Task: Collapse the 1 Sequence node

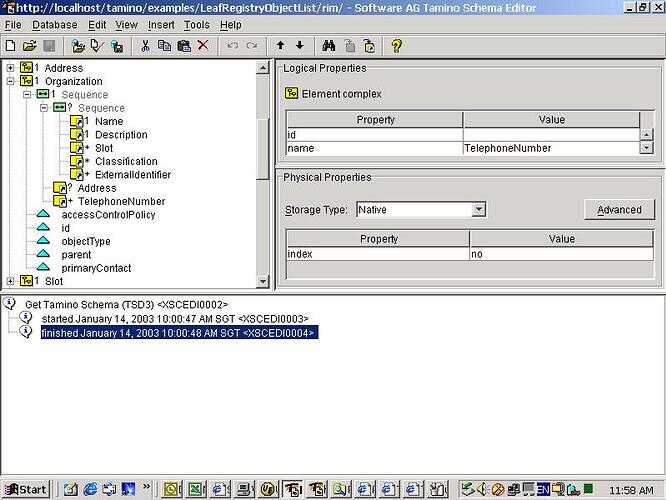Action: [x=27, y=94]
